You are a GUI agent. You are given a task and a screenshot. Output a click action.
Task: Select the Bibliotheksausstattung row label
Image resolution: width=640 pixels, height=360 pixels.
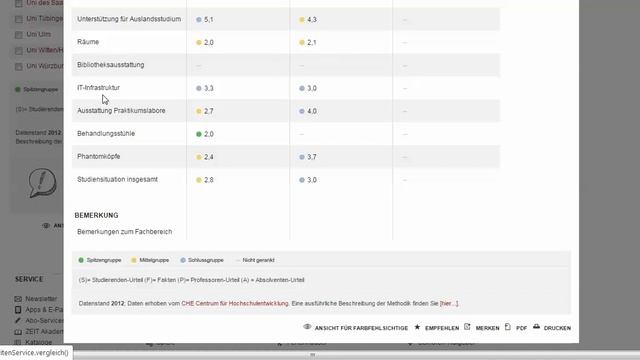111,64
